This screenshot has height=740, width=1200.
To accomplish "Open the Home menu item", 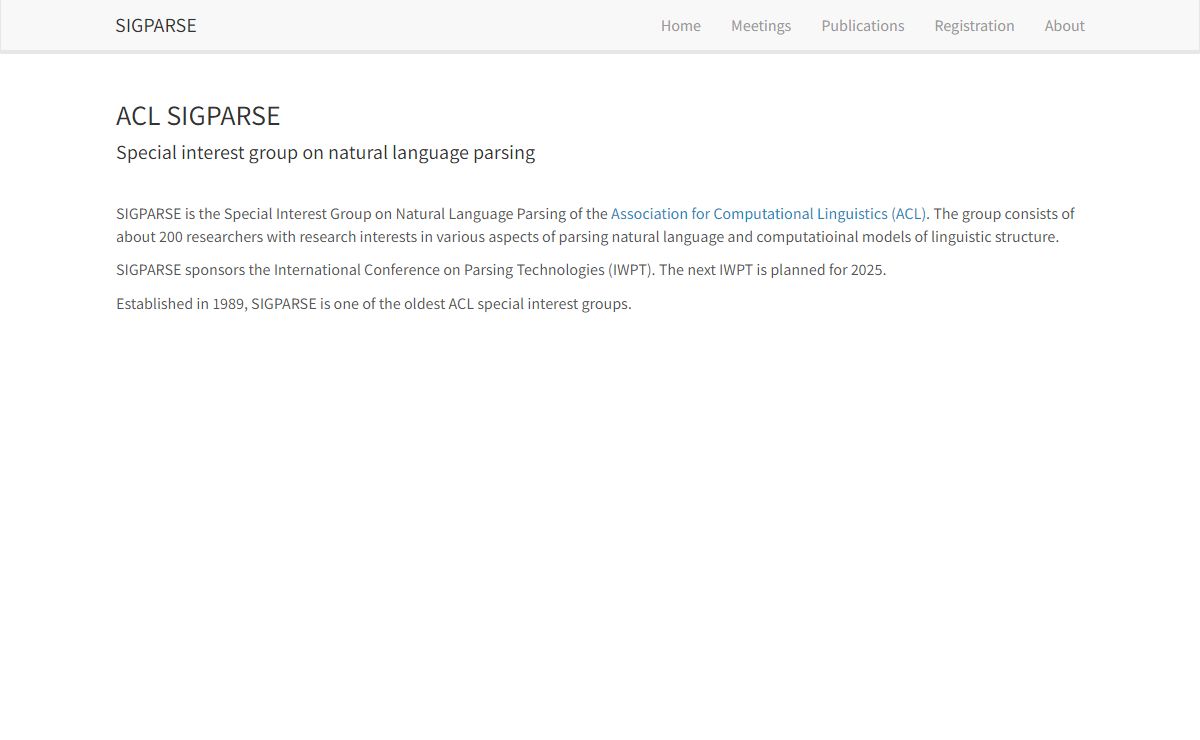I will click(x=681, y=26).
